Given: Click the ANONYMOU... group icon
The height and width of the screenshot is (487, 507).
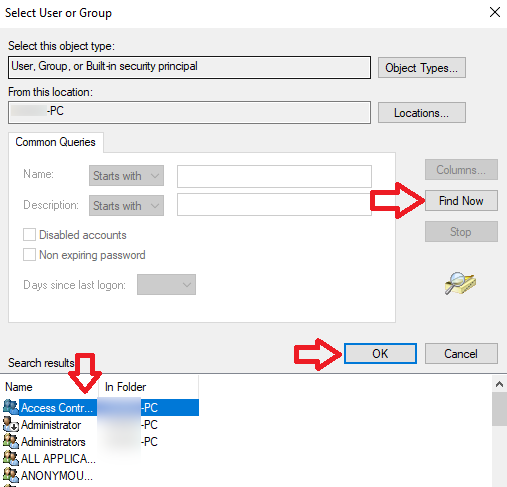Looking at the screenshot, I should pyautogui.click(x=11, y=475).
